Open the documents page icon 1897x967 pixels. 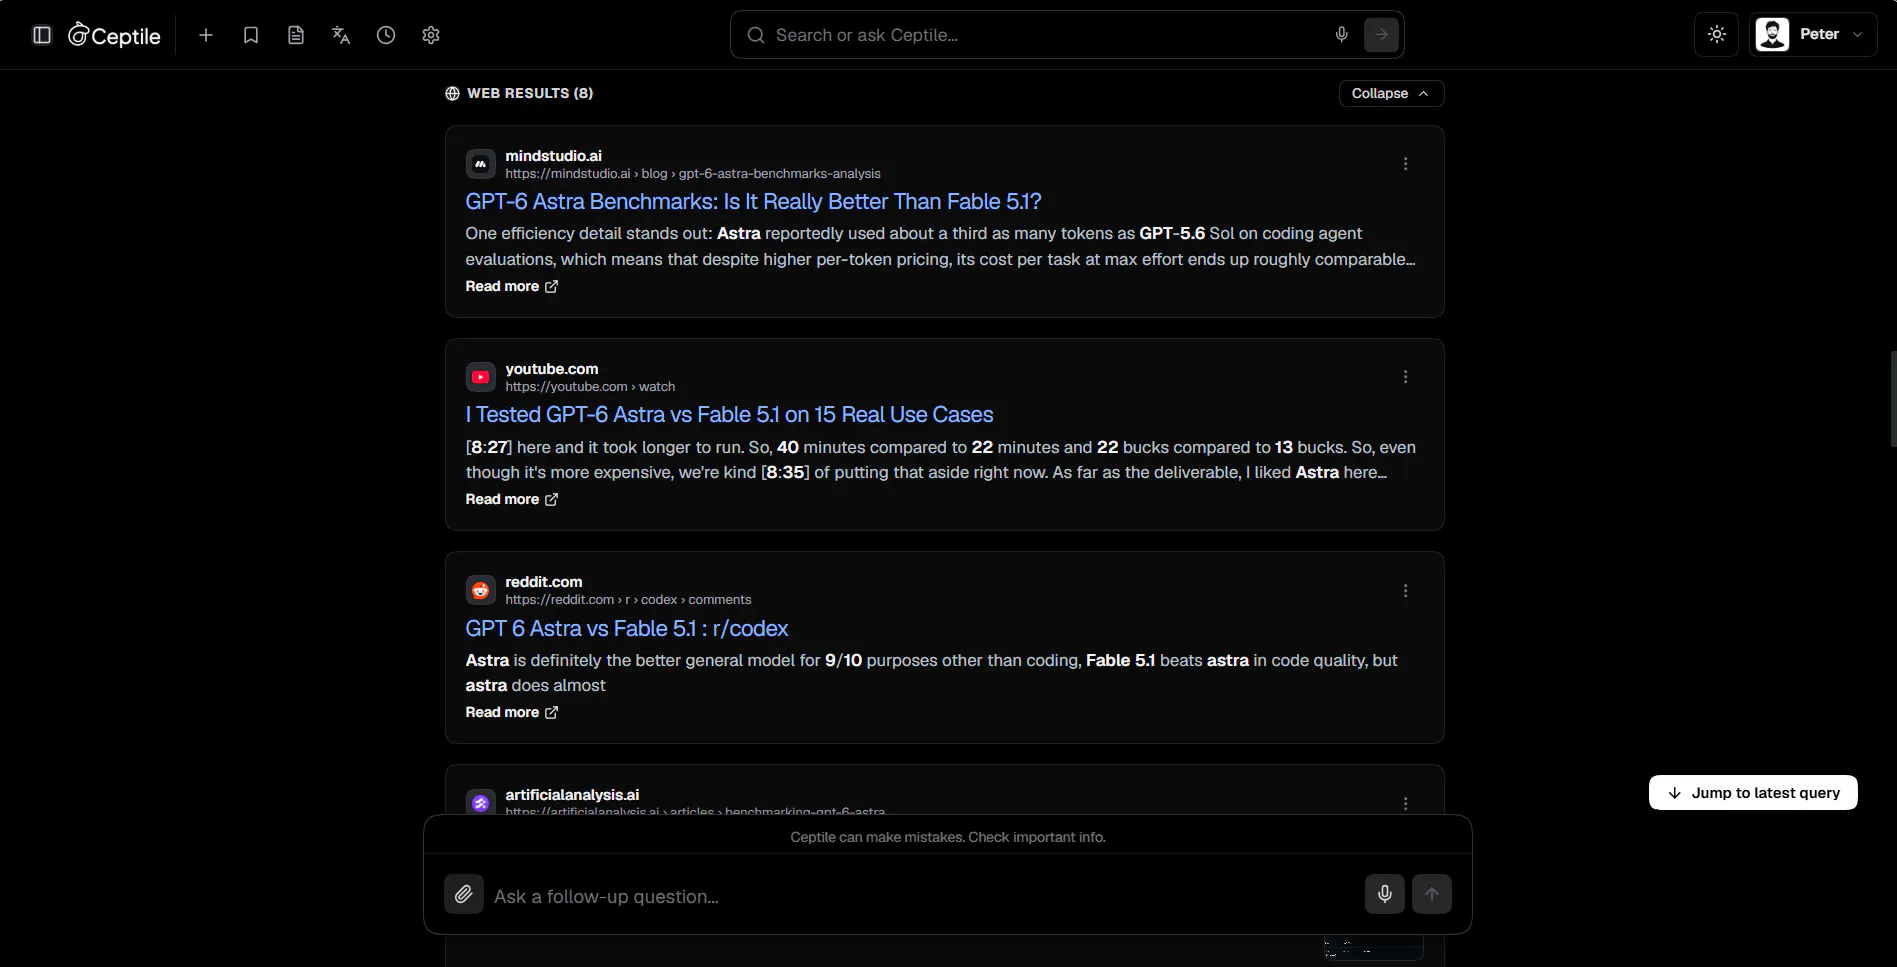[296, 35]
